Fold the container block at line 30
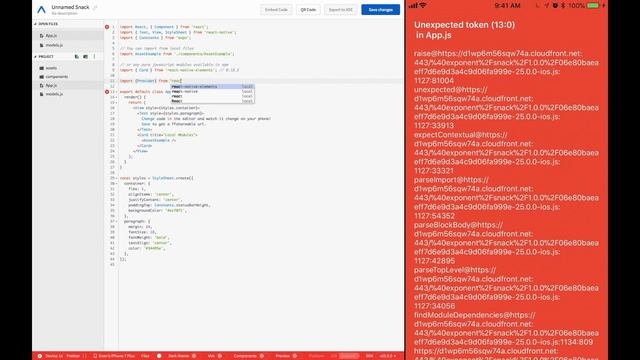The height and width of the screenshot is (360, 640). coord(117,184)
